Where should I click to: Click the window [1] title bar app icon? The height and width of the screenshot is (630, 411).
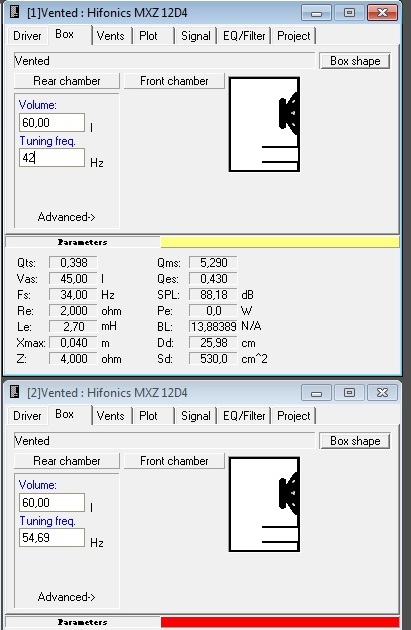[x=14, y=12]
